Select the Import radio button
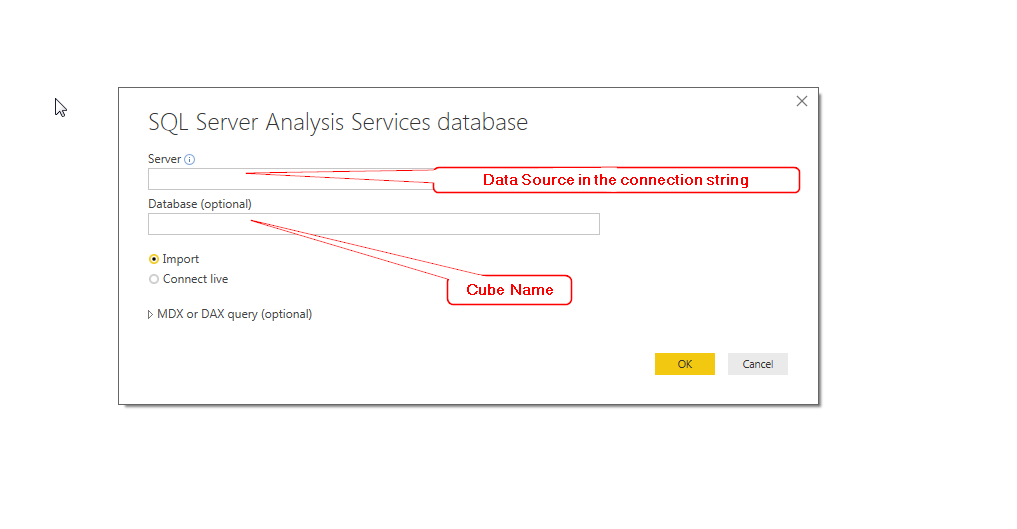 [154, 259]
